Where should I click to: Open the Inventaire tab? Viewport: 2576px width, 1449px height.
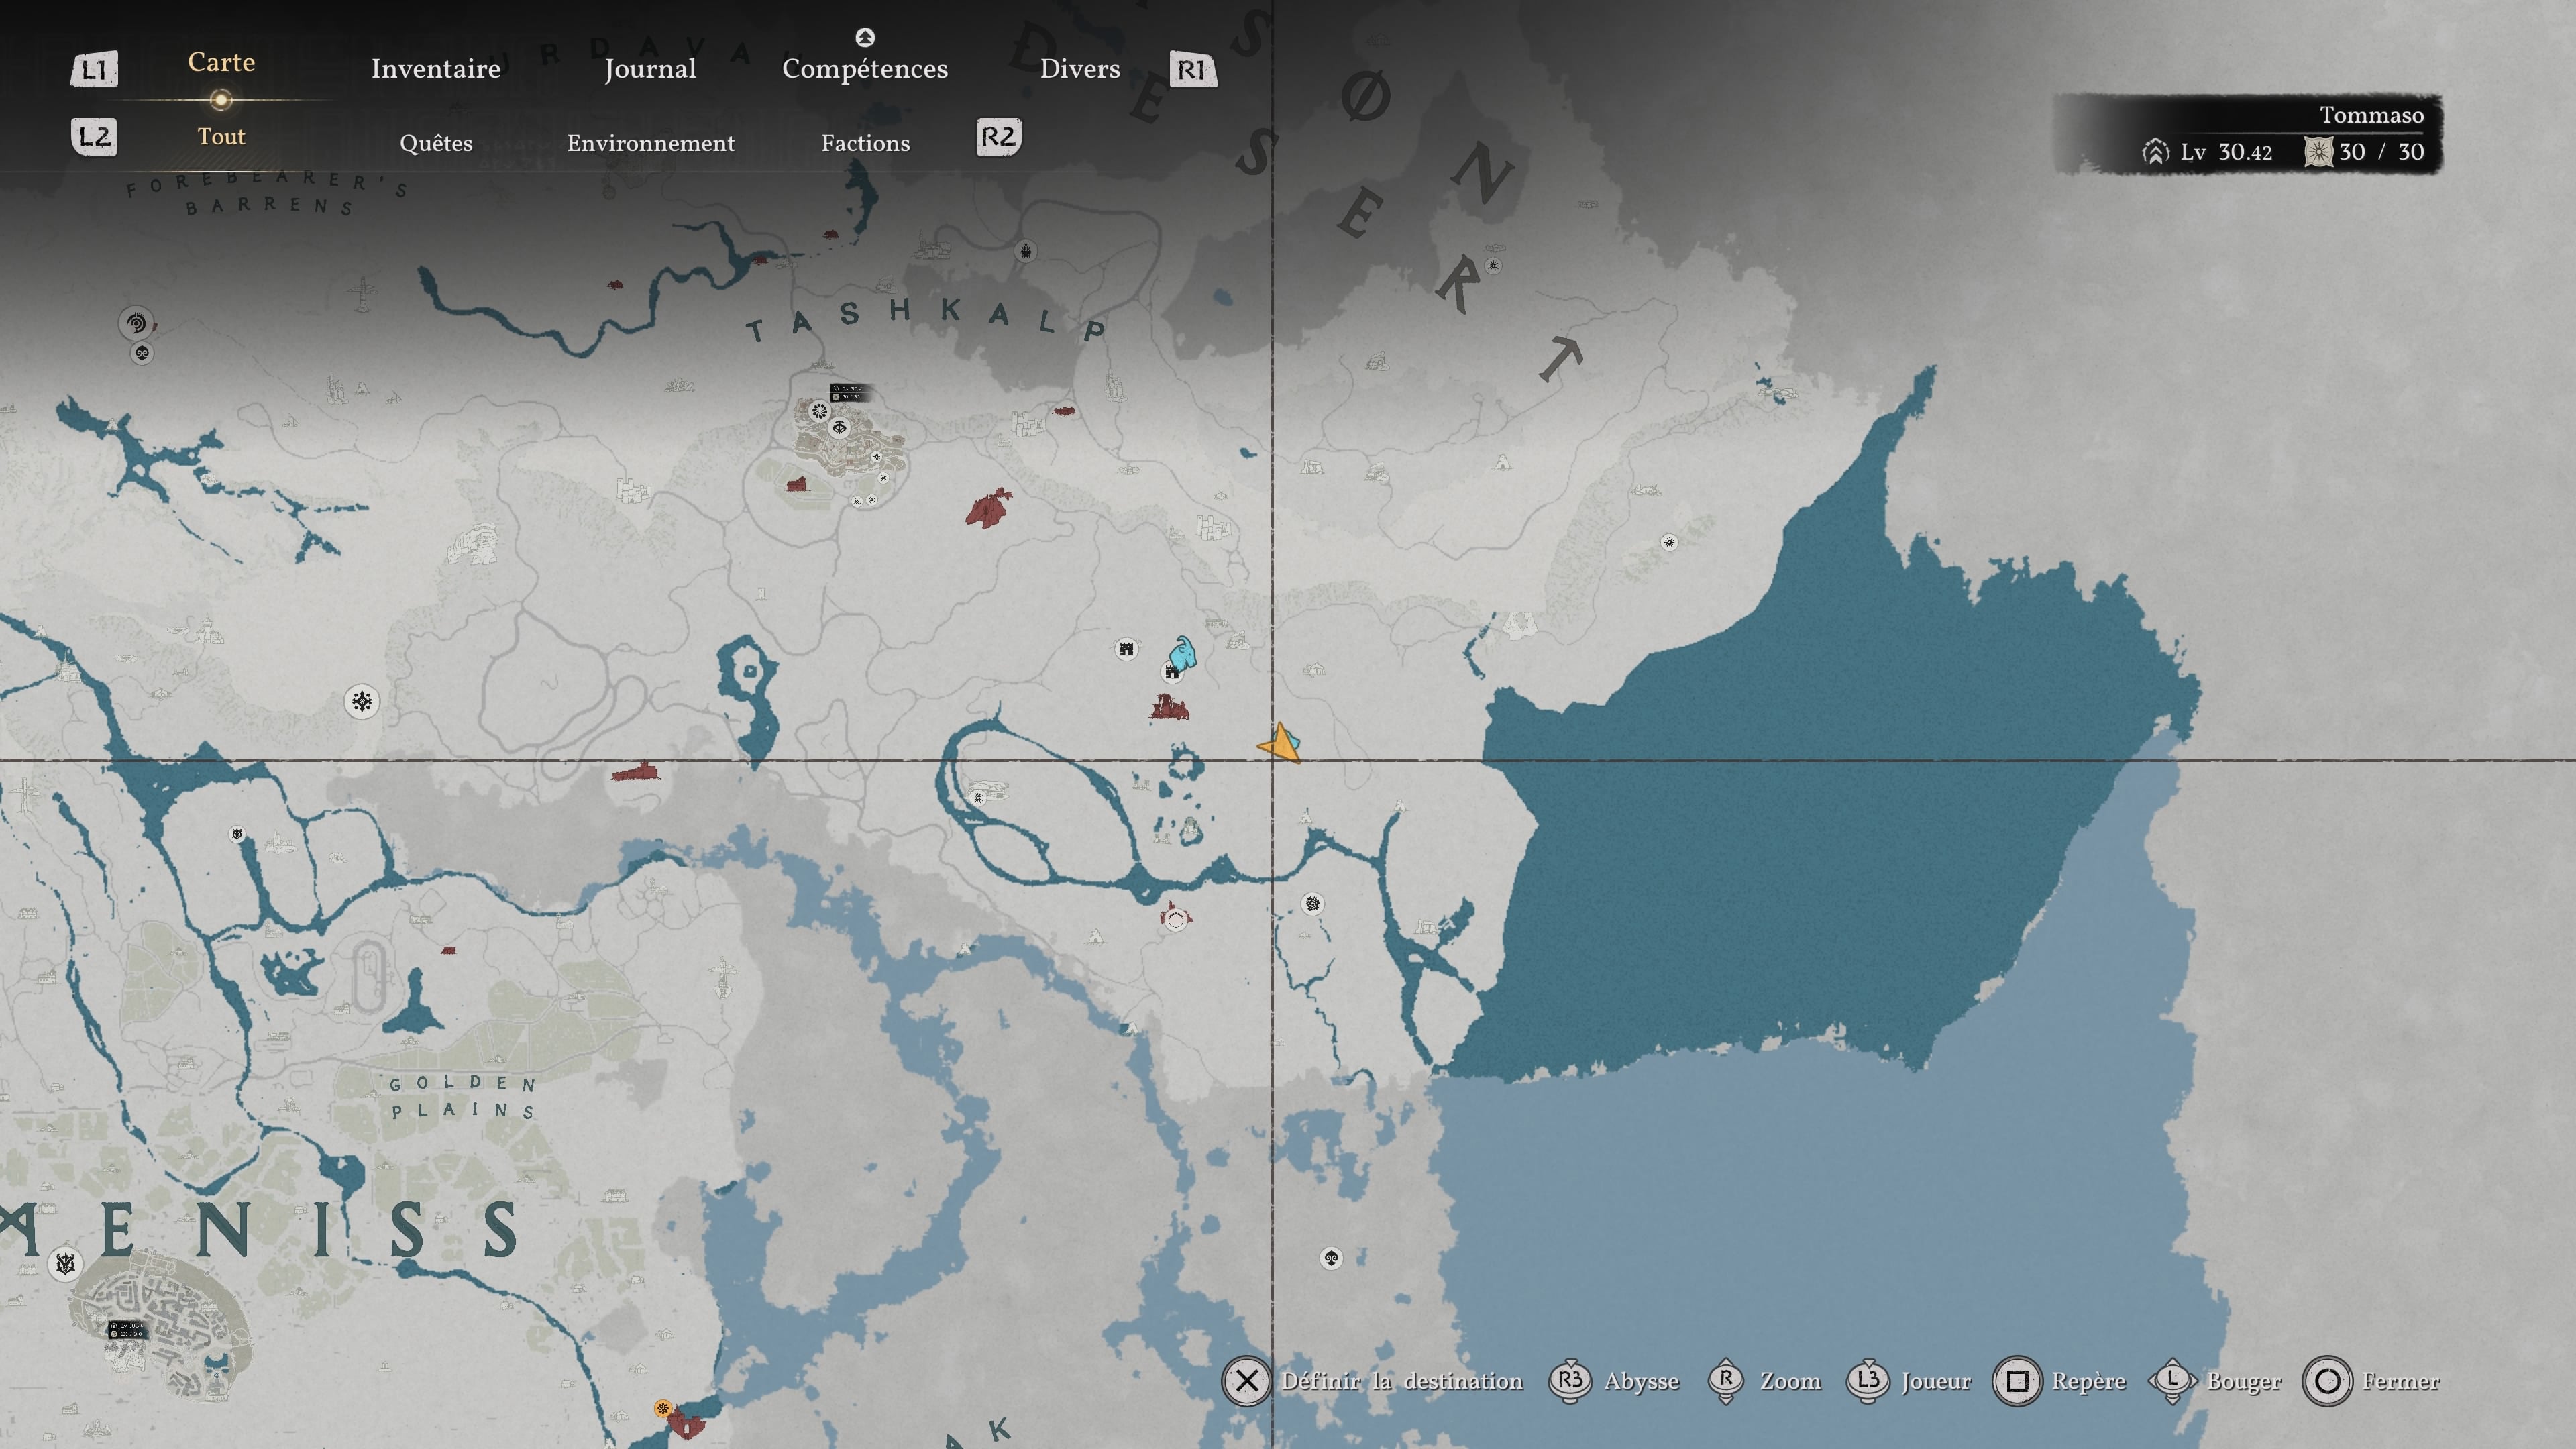(436, 68)
